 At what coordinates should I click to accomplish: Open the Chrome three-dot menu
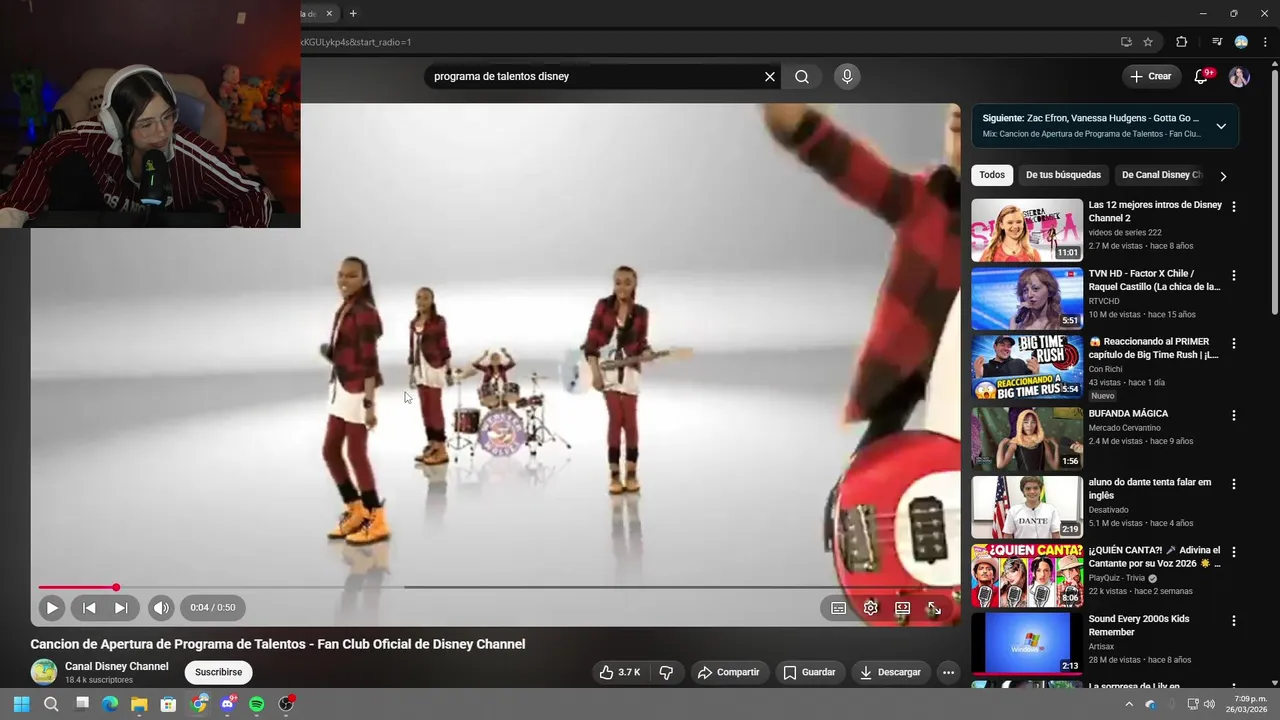pos(1266,42)
